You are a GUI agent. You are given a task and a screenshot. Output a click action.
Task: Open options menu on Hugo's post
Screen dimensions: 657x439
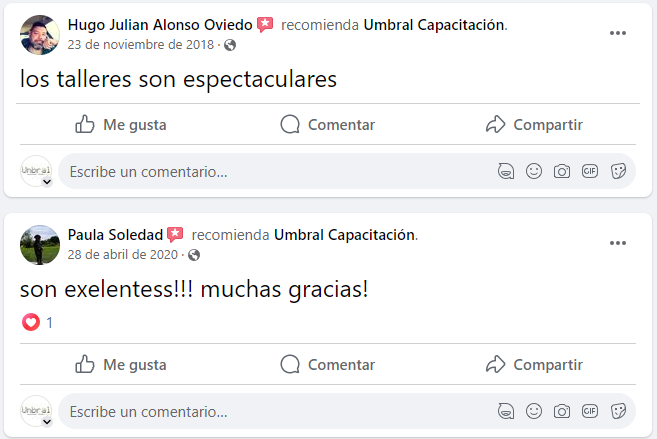(618, 33)
